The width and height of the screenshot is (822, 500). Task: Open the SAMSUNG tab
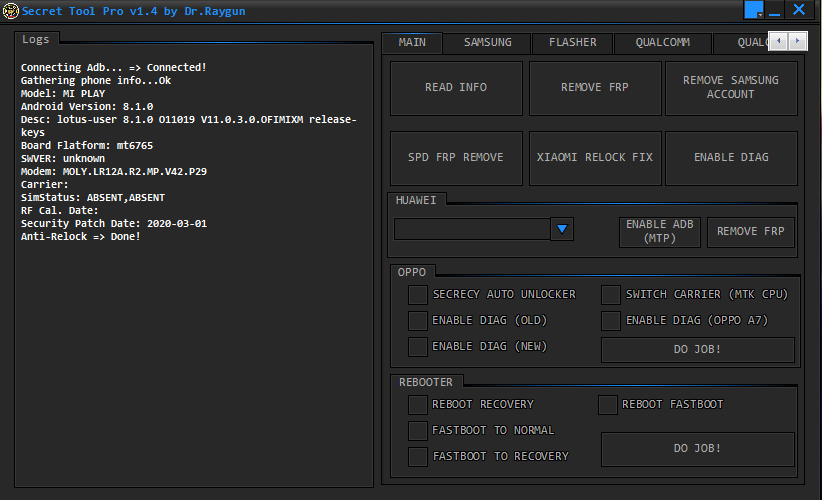point(488,42)
